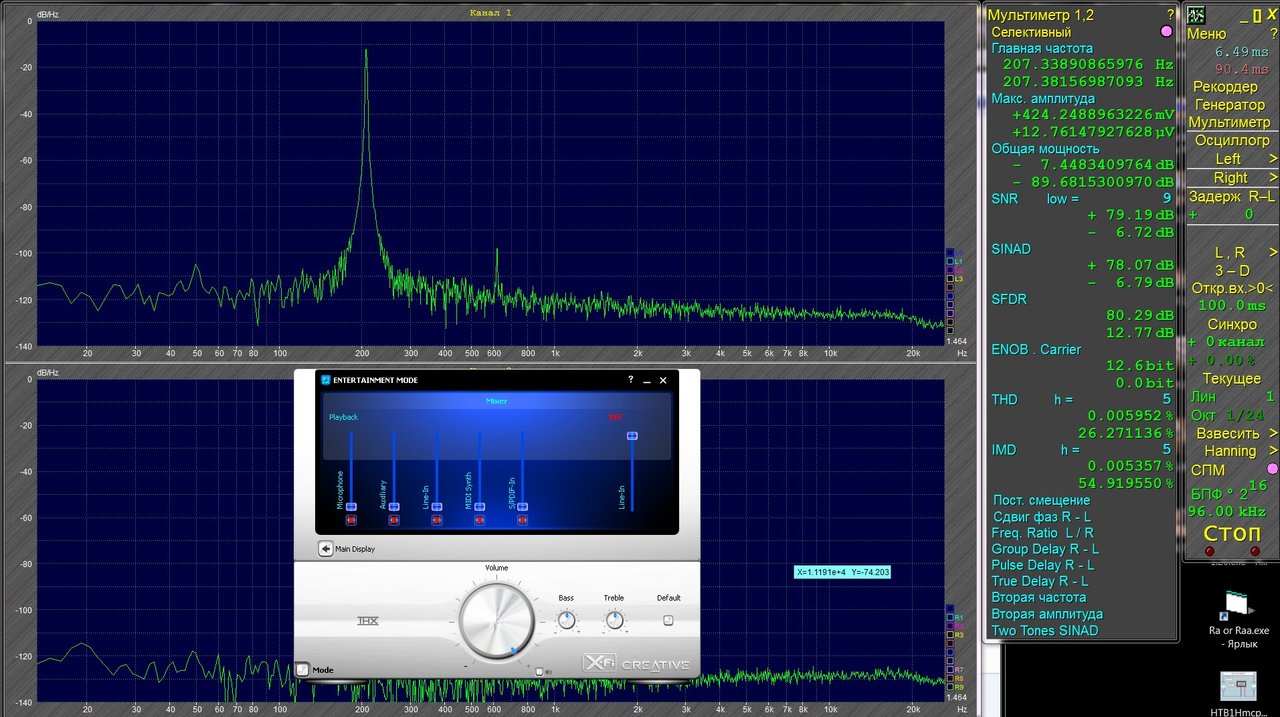1280x717 pixels.
Task: Click the right red indicator under Стоп
Action: click(1255, 552)
